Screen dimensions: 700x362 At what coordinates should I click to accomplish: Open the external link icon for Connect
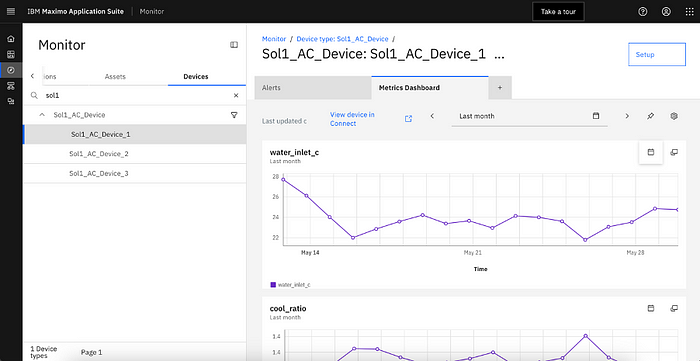click(408, 119)
